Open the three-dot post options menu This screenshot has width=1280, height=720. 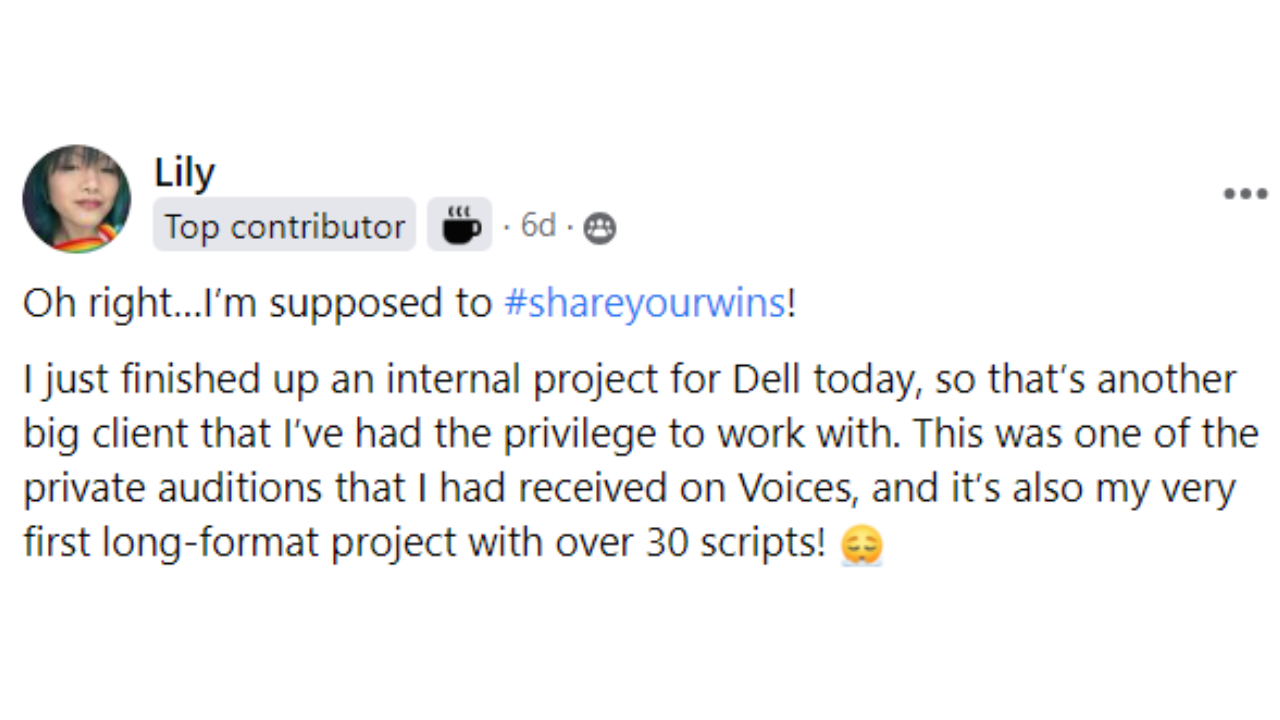(x=1245, y=194)
